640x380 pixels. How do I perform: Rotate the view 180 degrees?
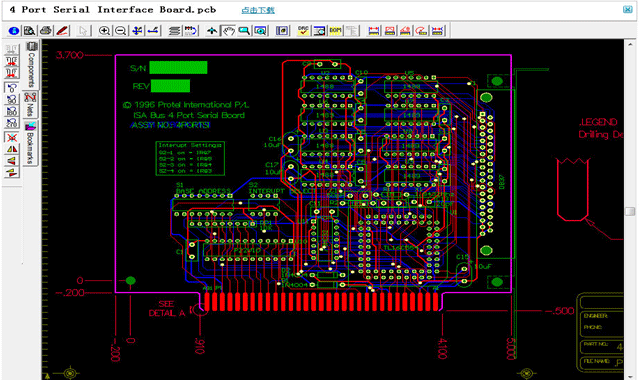click(11, 111)
